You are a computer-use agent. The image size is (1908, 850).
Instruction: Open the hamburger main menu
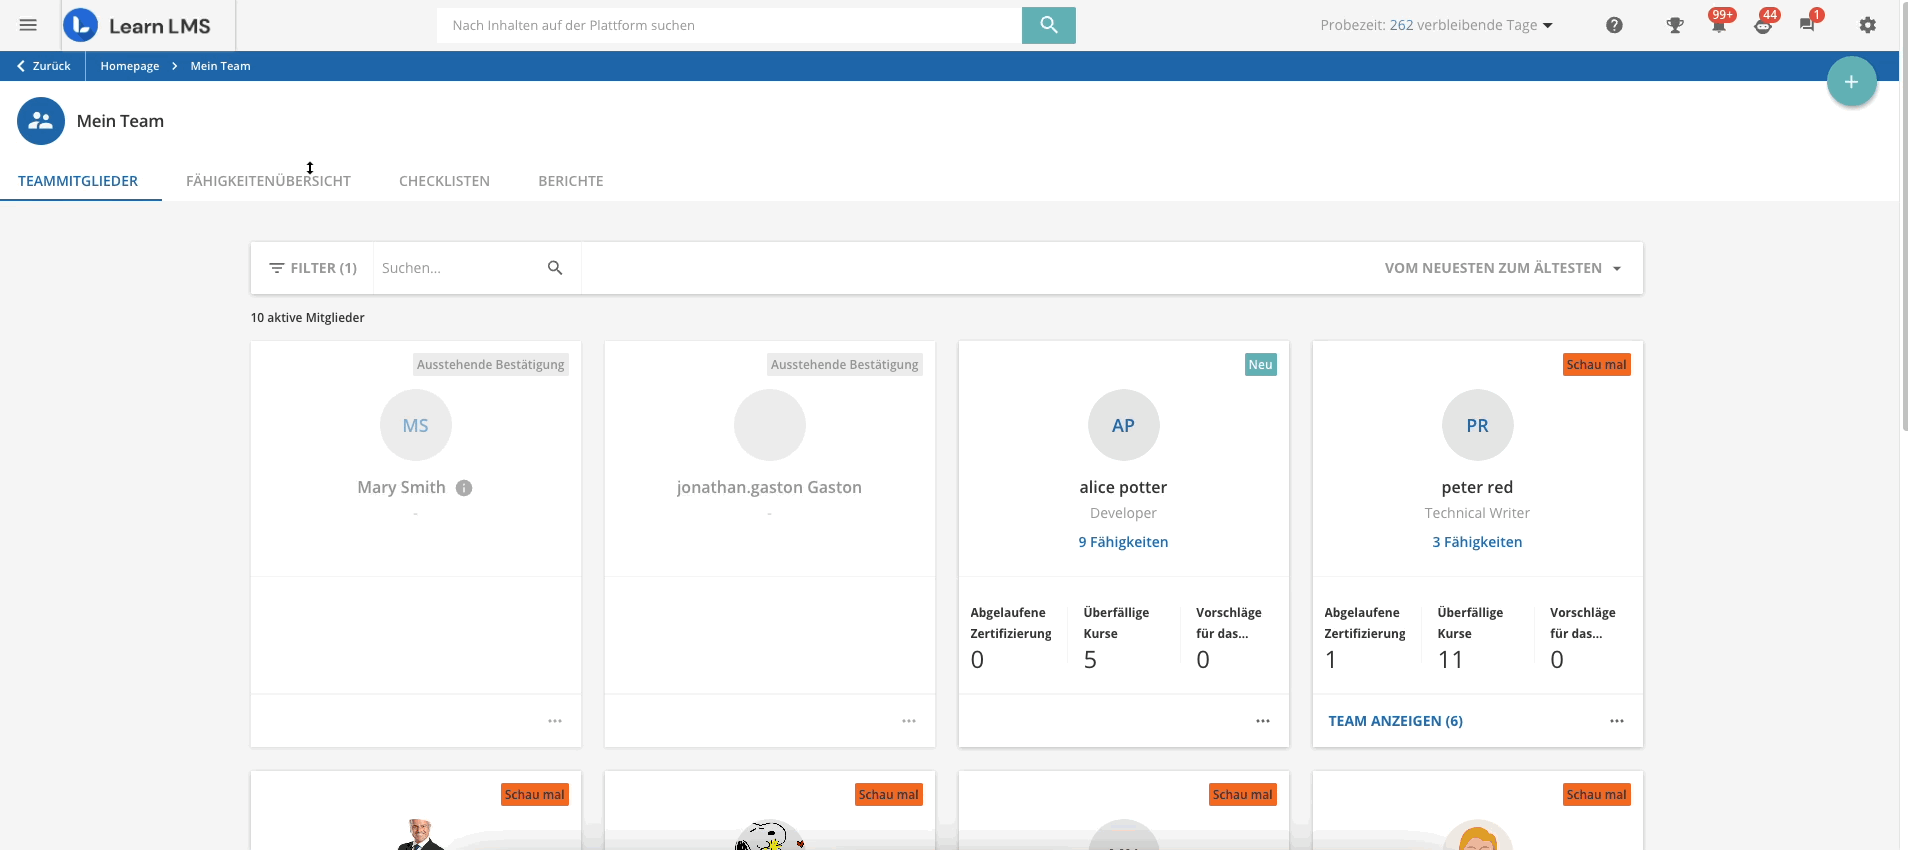pos(28,25)
